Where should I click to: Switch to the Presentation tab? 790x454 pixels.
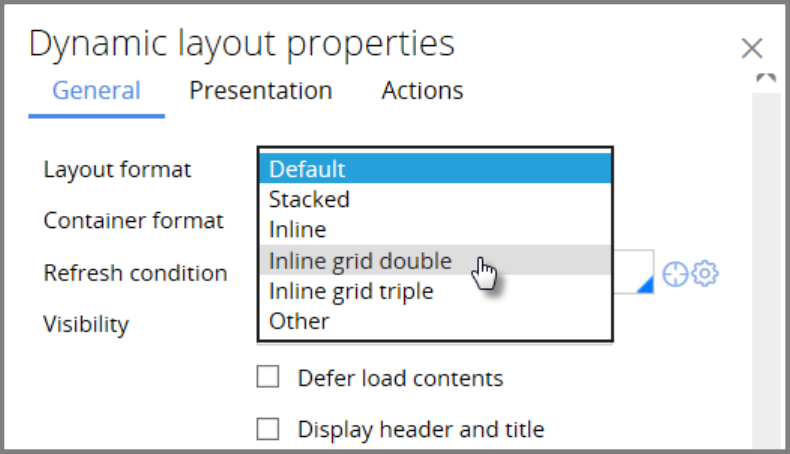(260, 90)
